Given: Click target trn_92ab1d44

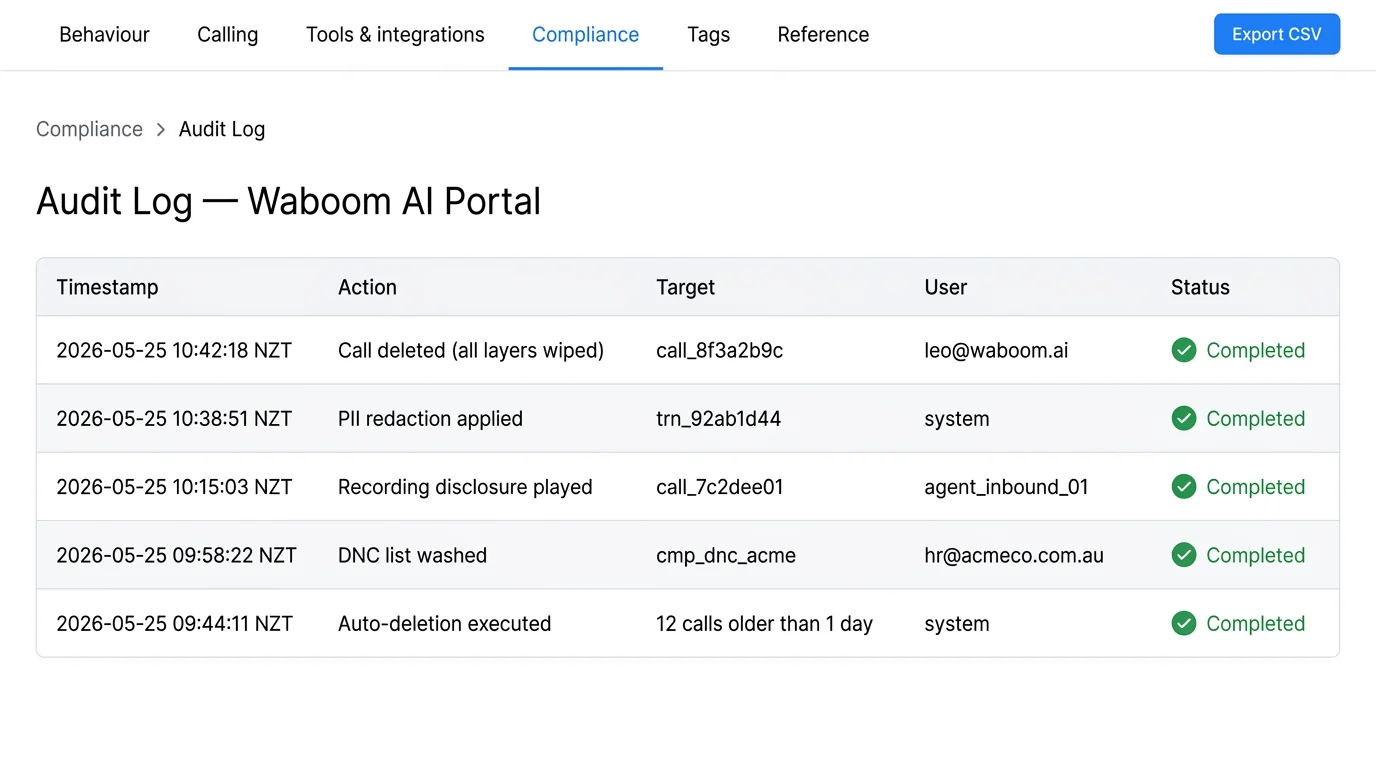Looking at the screenshot, I should pos(718,419).
